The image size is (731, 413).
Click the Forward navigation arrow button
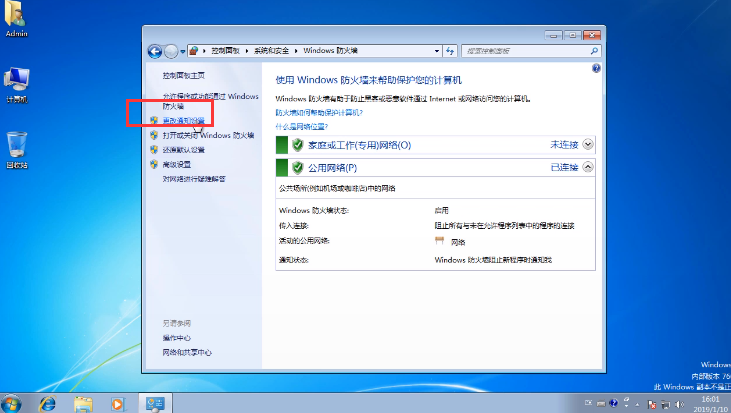click(x=171, y=51)
